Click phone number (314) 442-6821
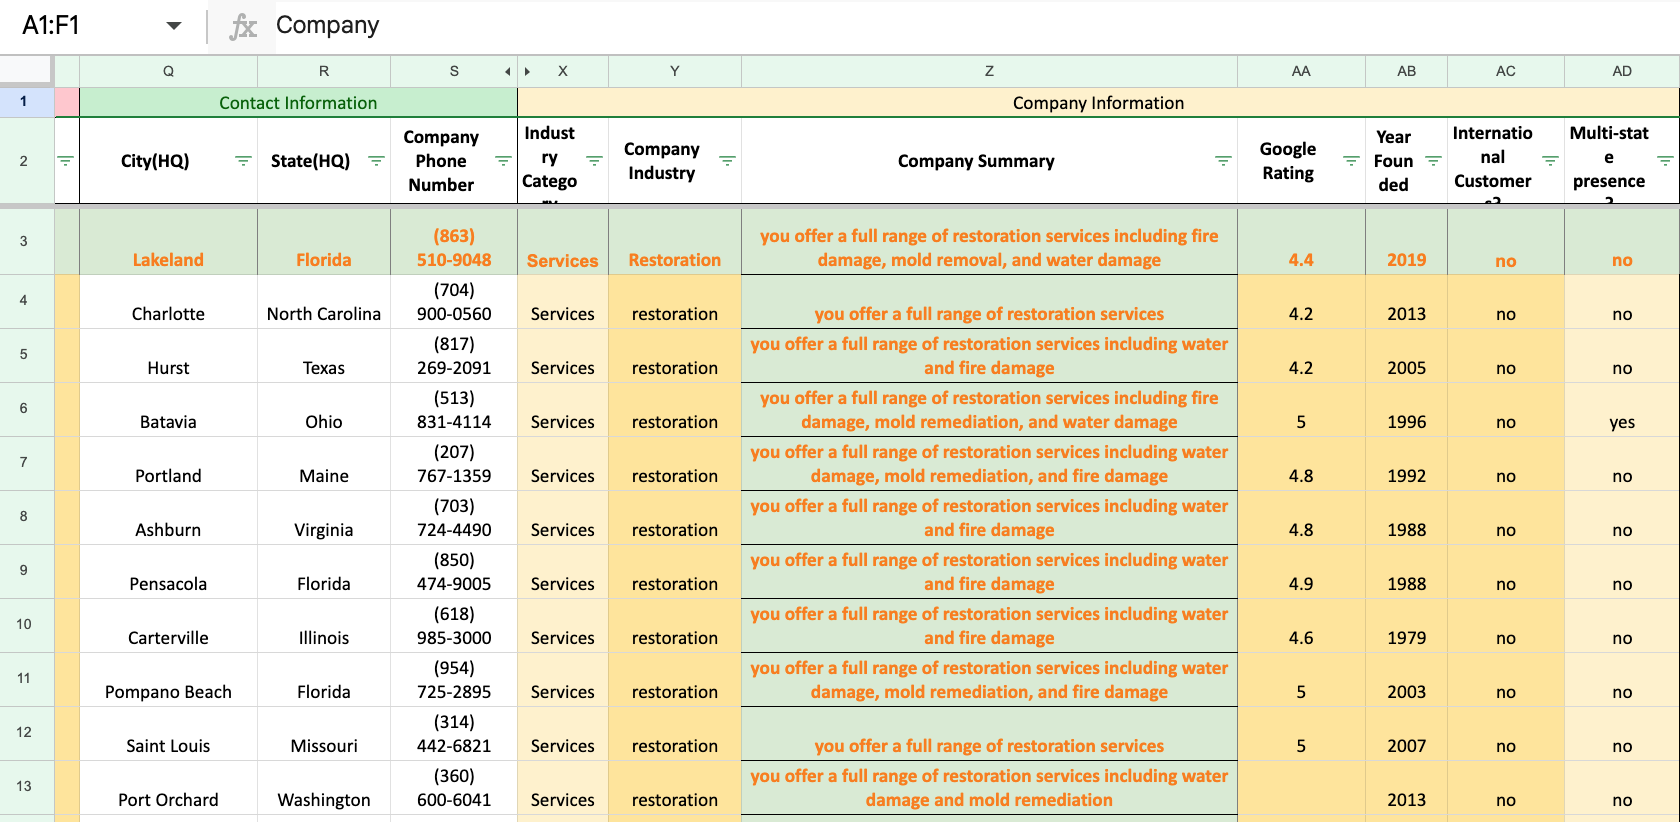1680x822 pixels. [454, 734]
